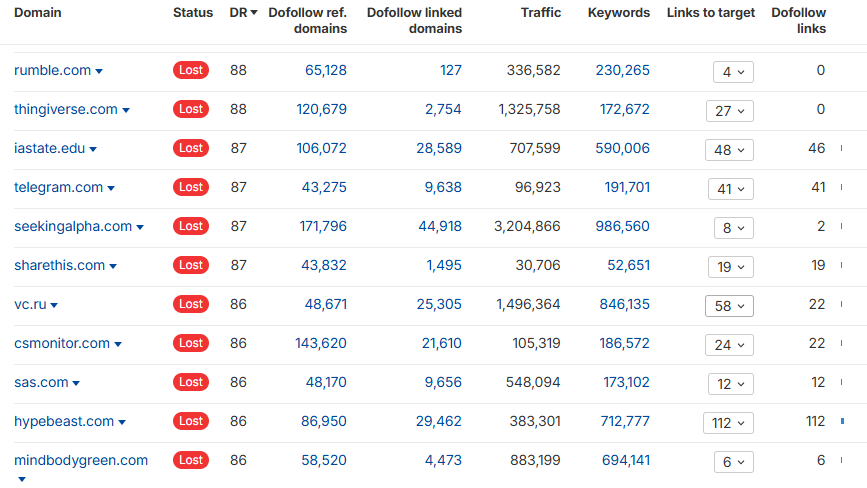
Task: Click csmonitor.com keywords value 186,572
Action: click(x=625, y=343)
